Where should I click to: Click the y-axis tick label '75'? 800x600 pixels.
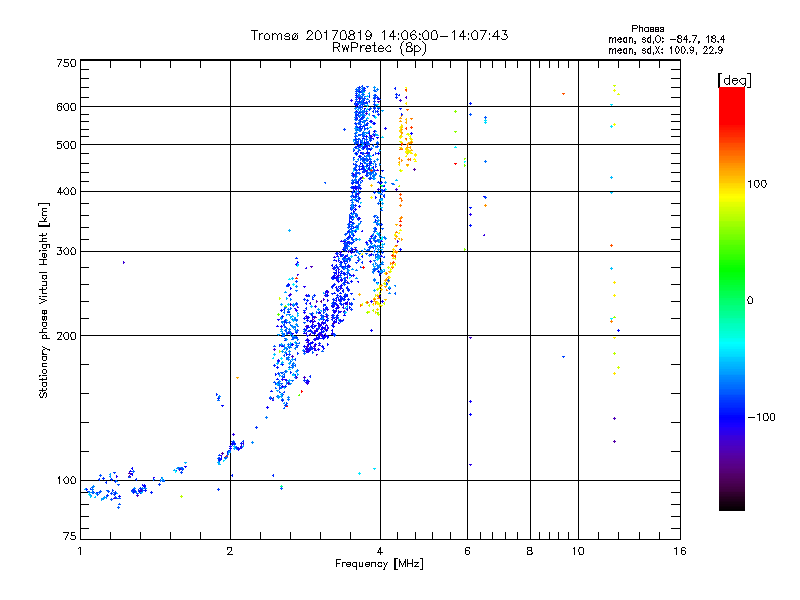70,536
